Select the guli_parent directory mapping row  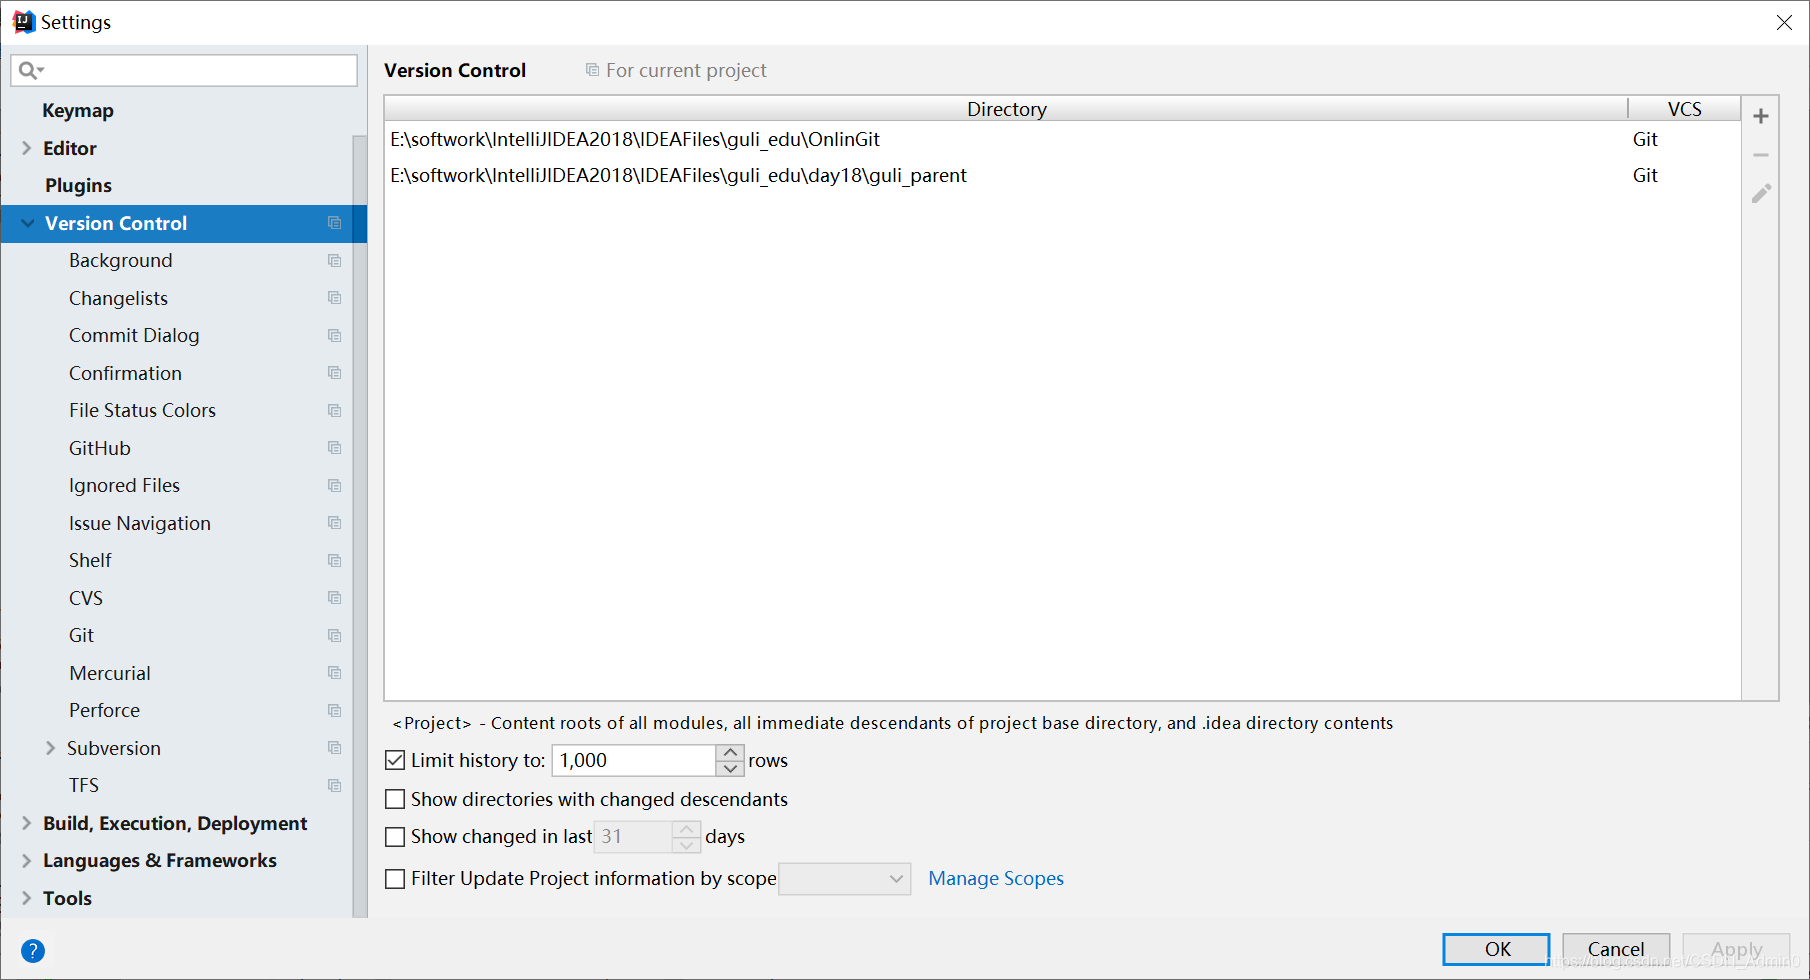tap(1062, 176)
